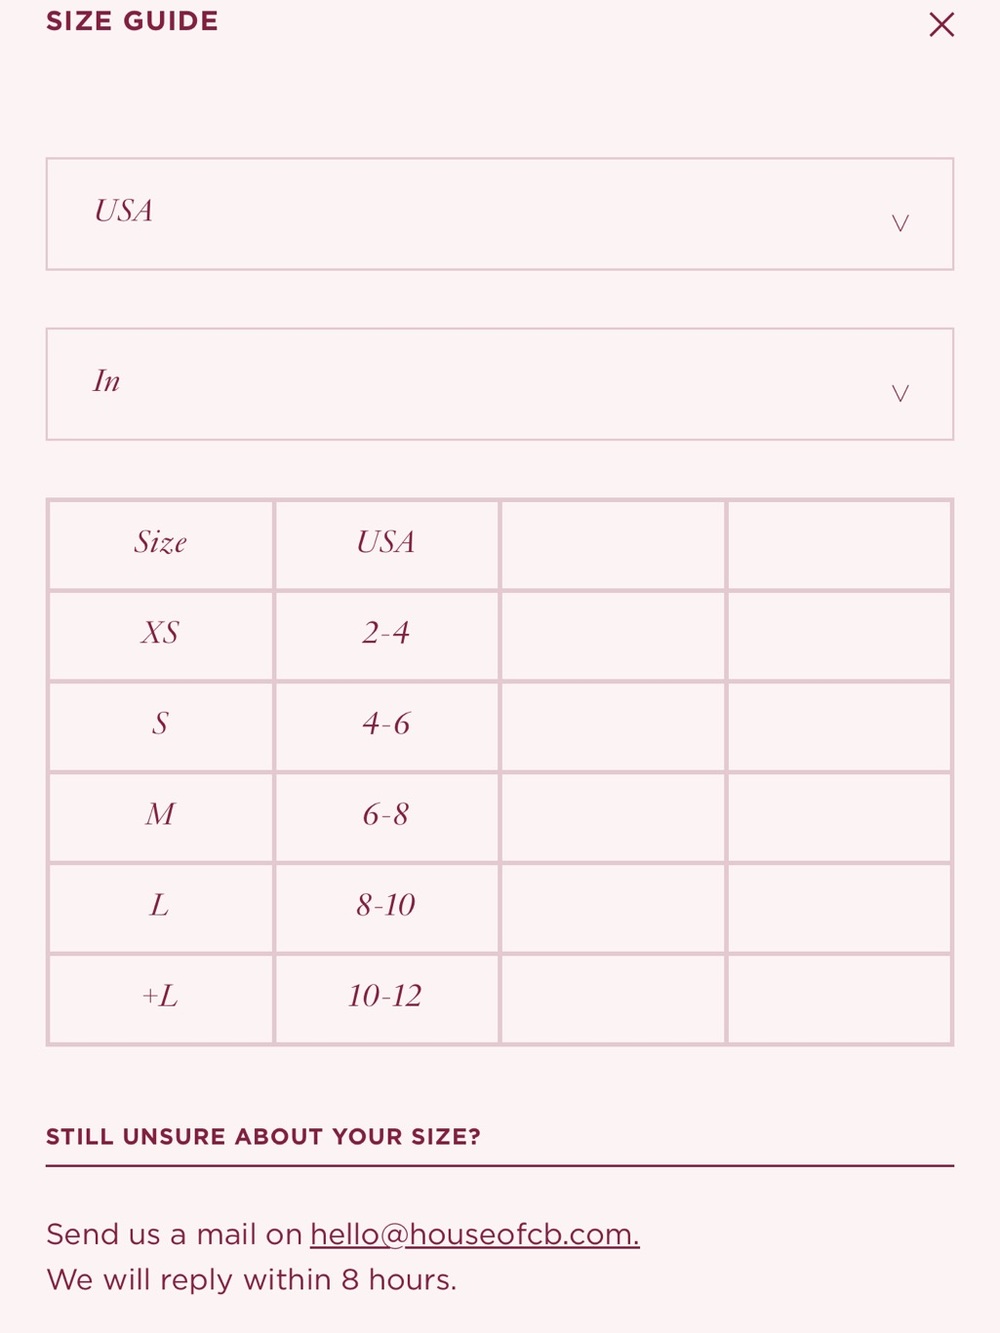Email hello@houseofcb.com link
The width and height of the screenshot is (1000, 1333).
coord(474,1234)
